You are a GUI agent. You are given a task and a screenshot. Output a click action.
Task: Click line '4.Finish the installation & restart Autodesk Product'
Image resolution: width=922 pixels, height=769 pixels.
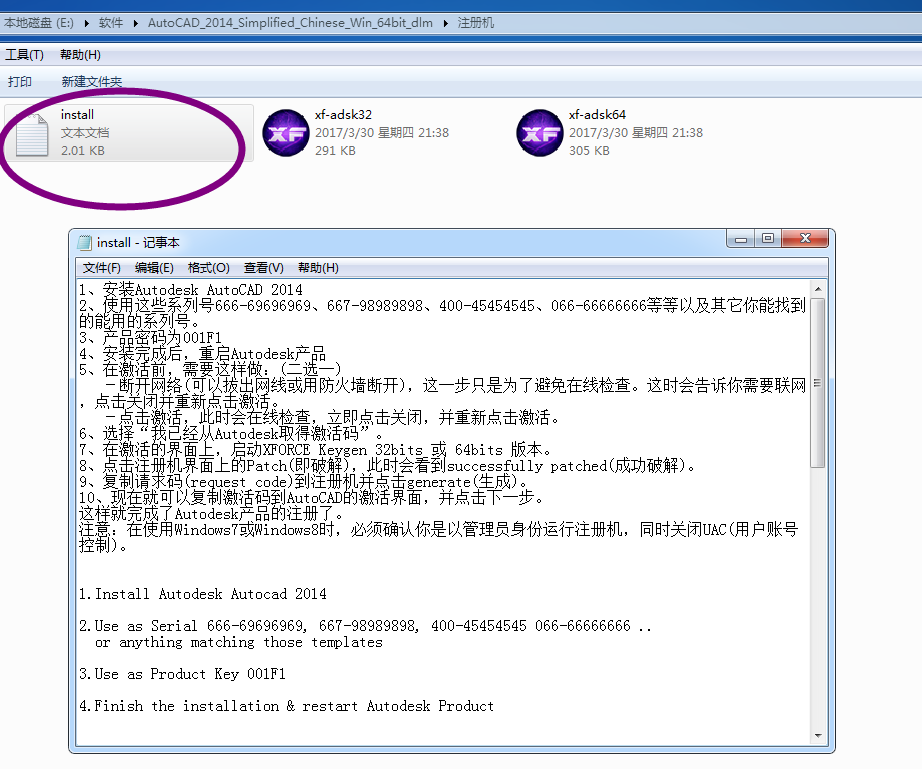[286, 706]
